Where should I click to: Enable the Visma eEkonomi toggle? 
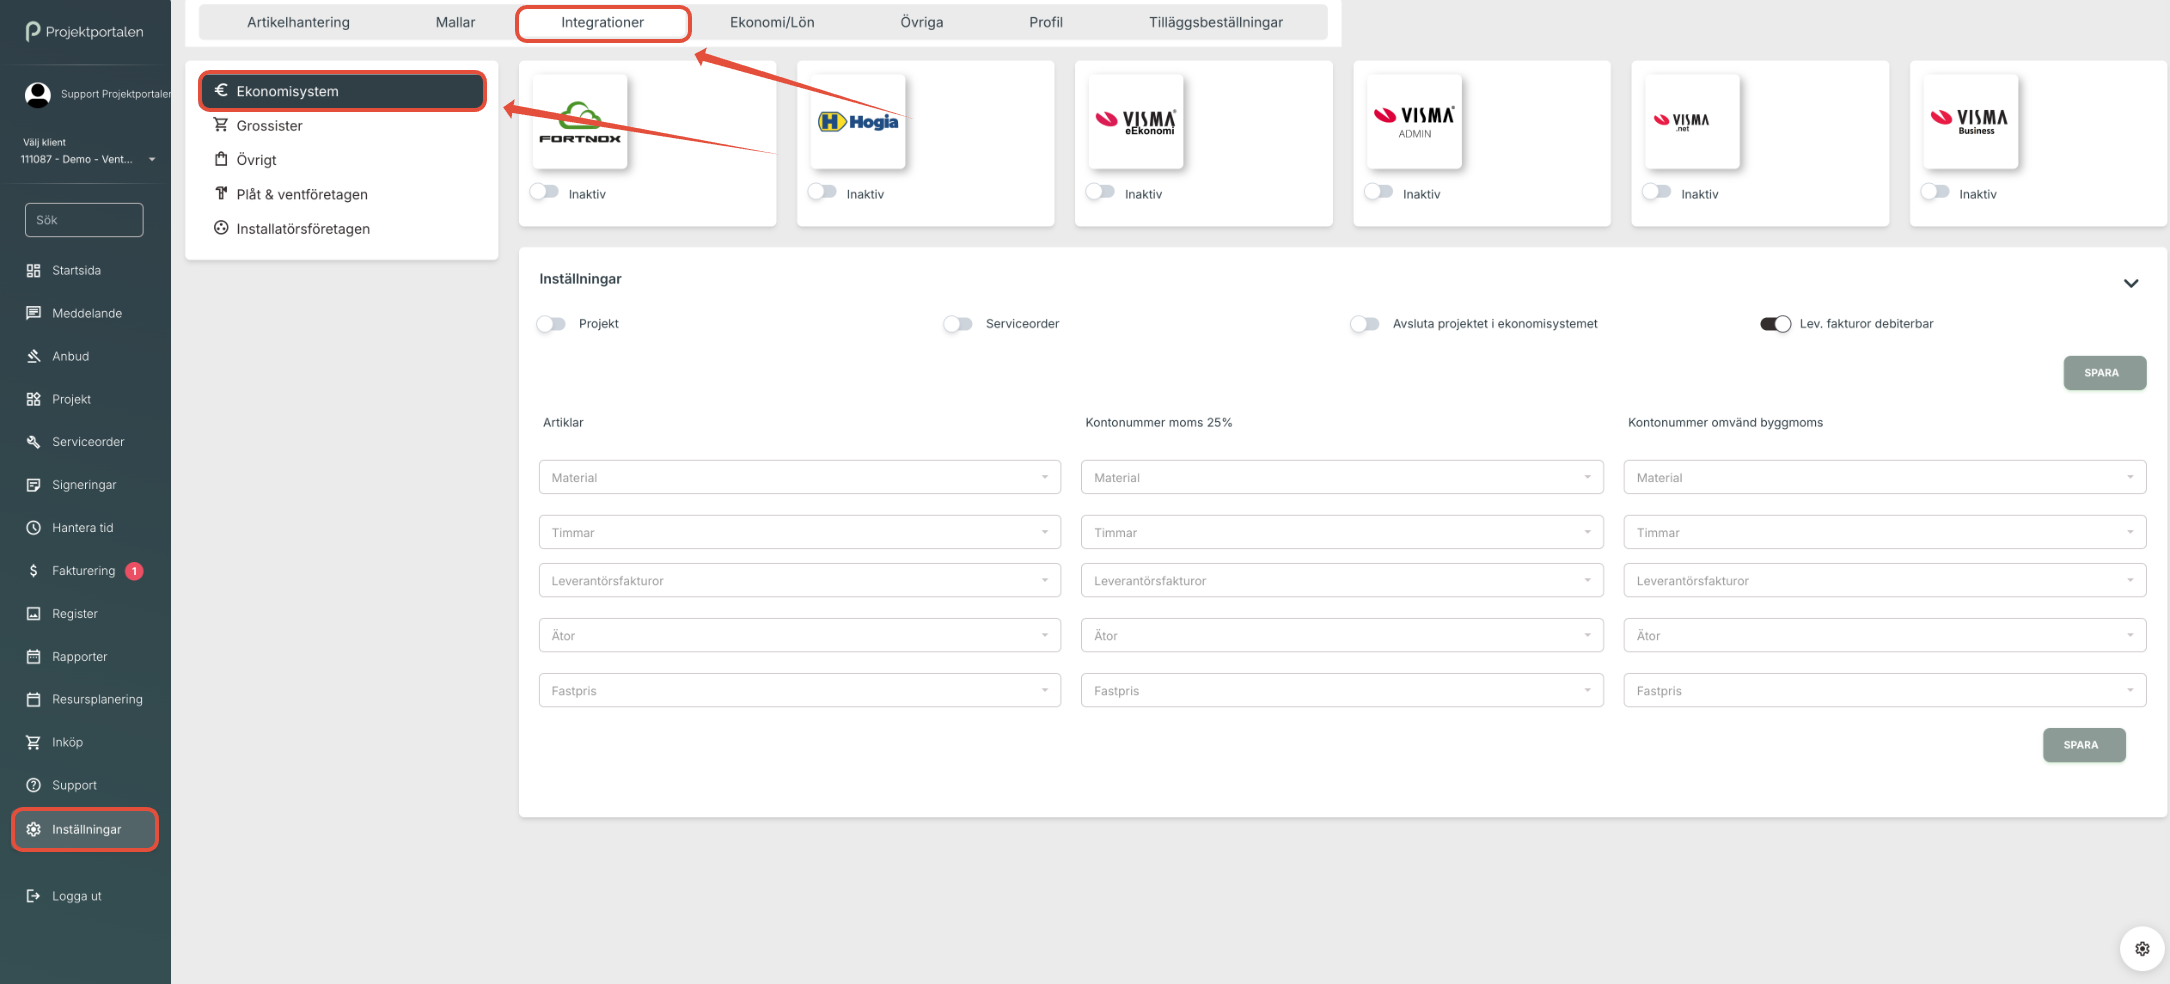click(x=1100, y=192)
